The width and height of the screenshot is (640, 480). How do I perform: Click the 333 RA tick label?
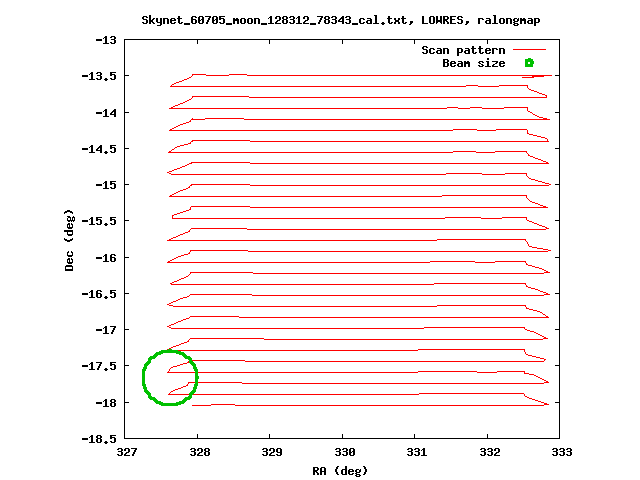(x=562, y=452)
